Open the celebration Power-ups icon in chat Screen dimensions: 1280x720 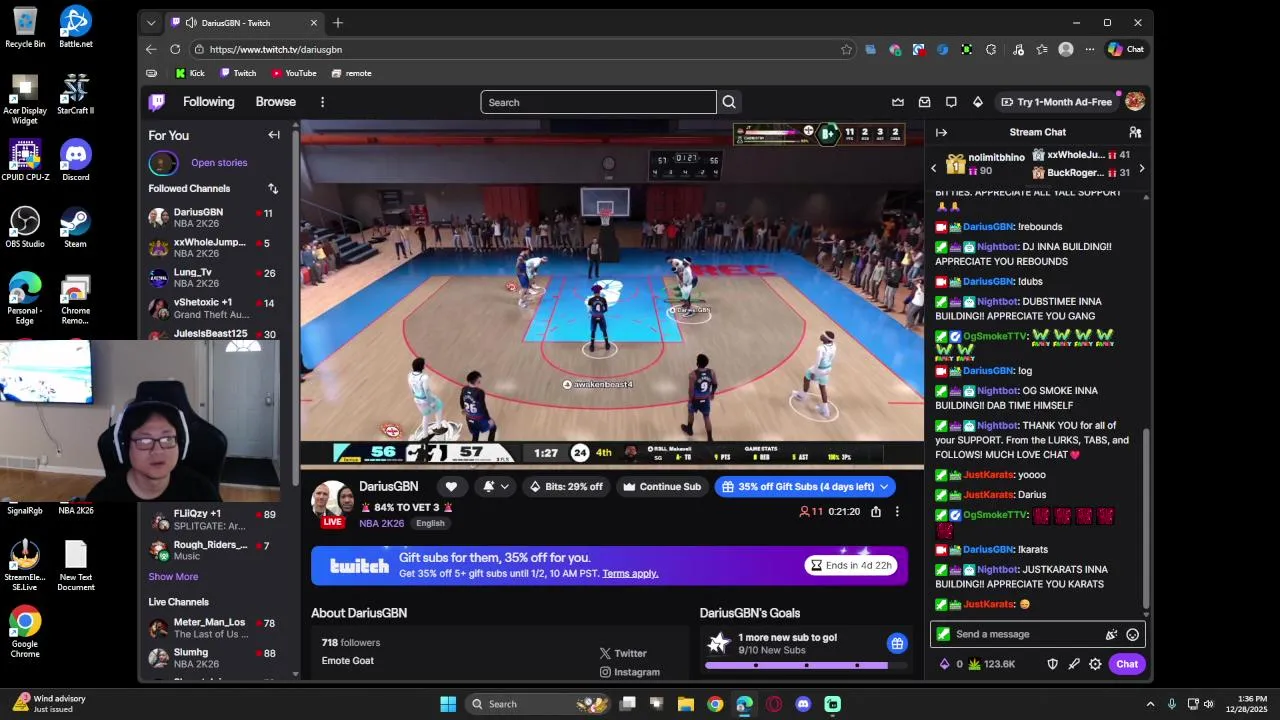click(1111, 634)
